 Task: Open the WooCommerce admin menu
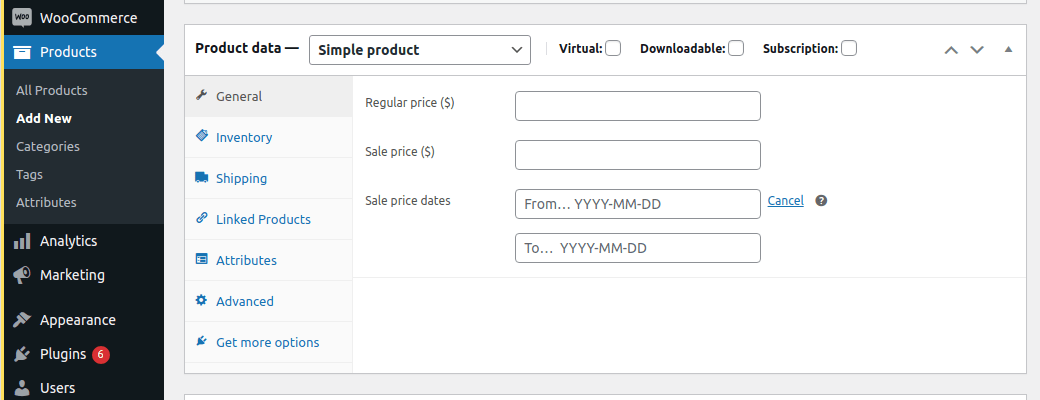[x=82, y=18]
